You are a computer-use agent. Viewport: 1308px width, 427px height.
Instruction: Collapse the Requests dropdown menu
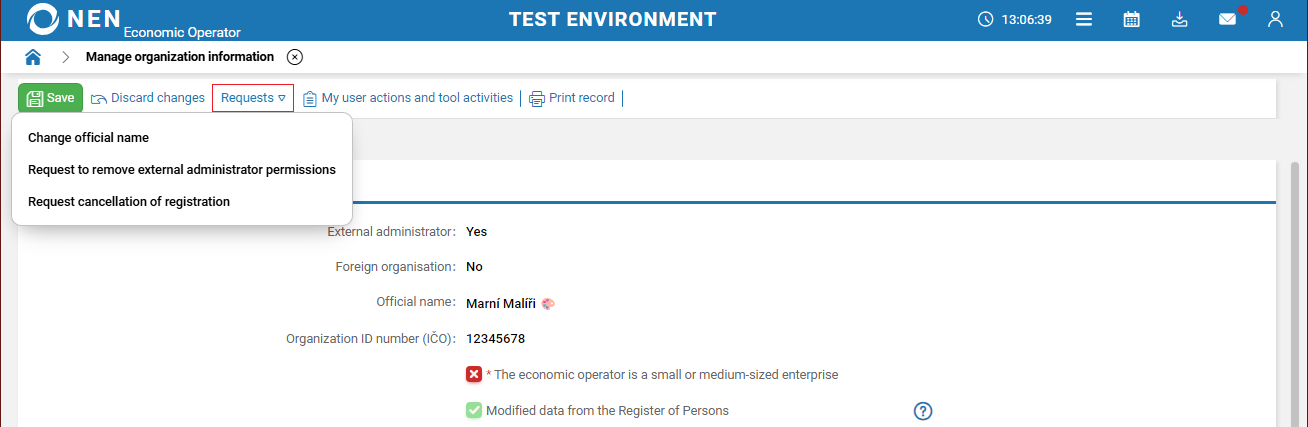(x=253, y=98)
